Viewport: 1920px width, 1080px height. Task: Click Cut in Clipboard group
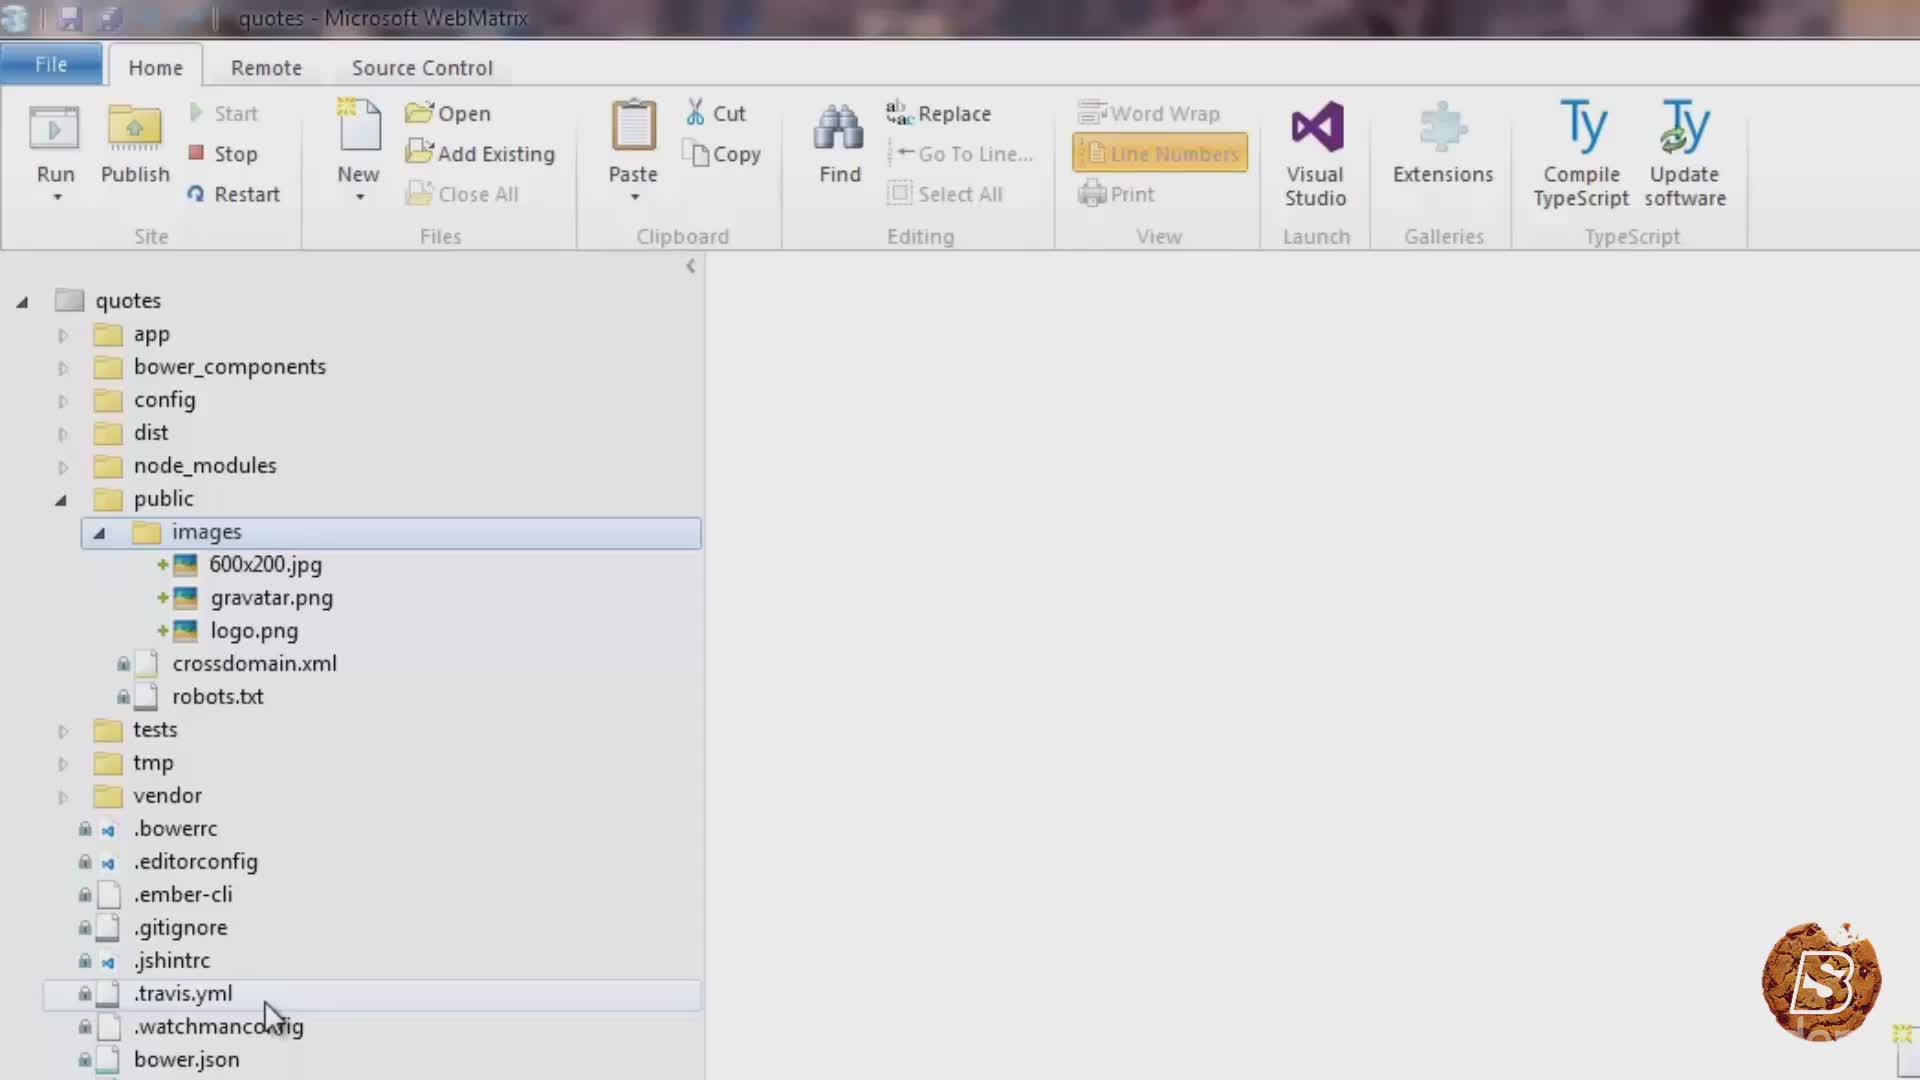(x=716, y=113)
